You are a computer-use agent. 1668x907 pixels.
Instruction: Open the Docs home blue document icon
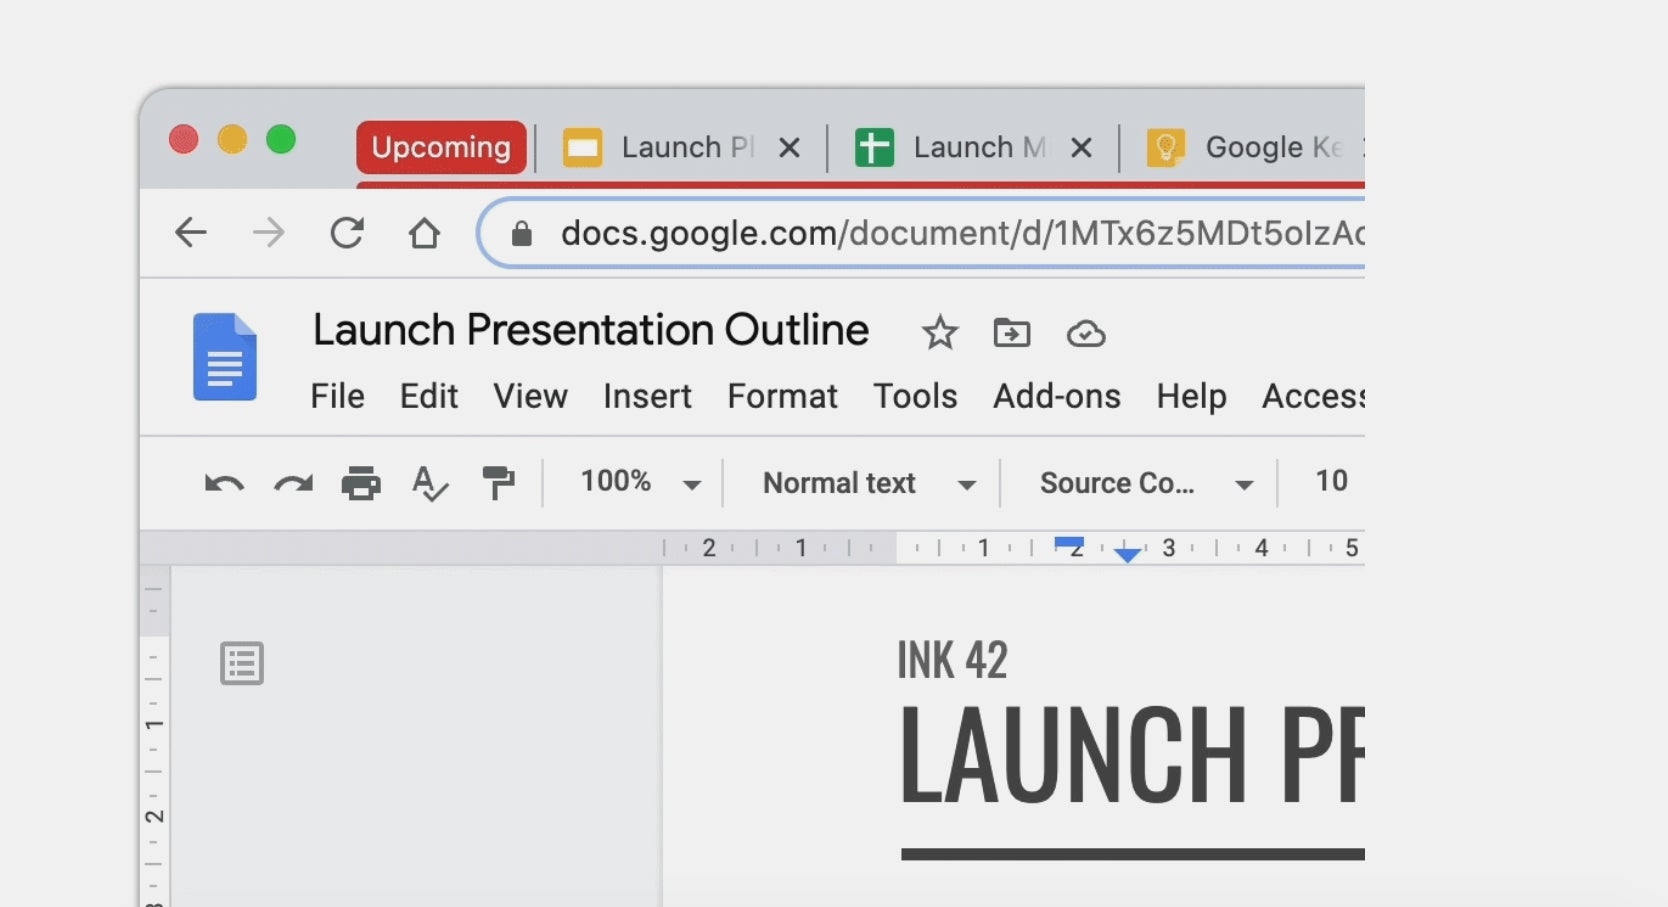[225, 357]
